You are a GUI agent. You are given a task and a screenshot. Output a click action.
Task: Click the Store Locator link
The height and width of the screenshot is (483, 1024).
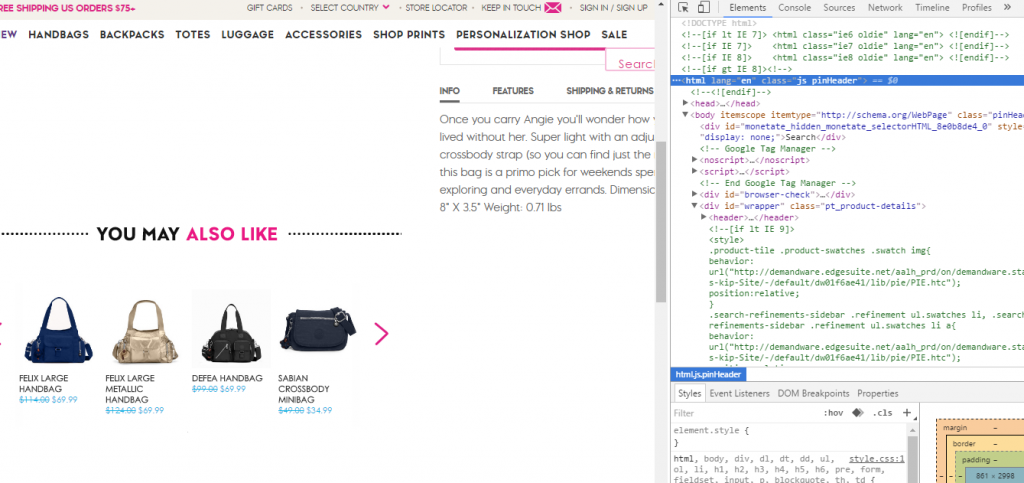coord(436,8)
